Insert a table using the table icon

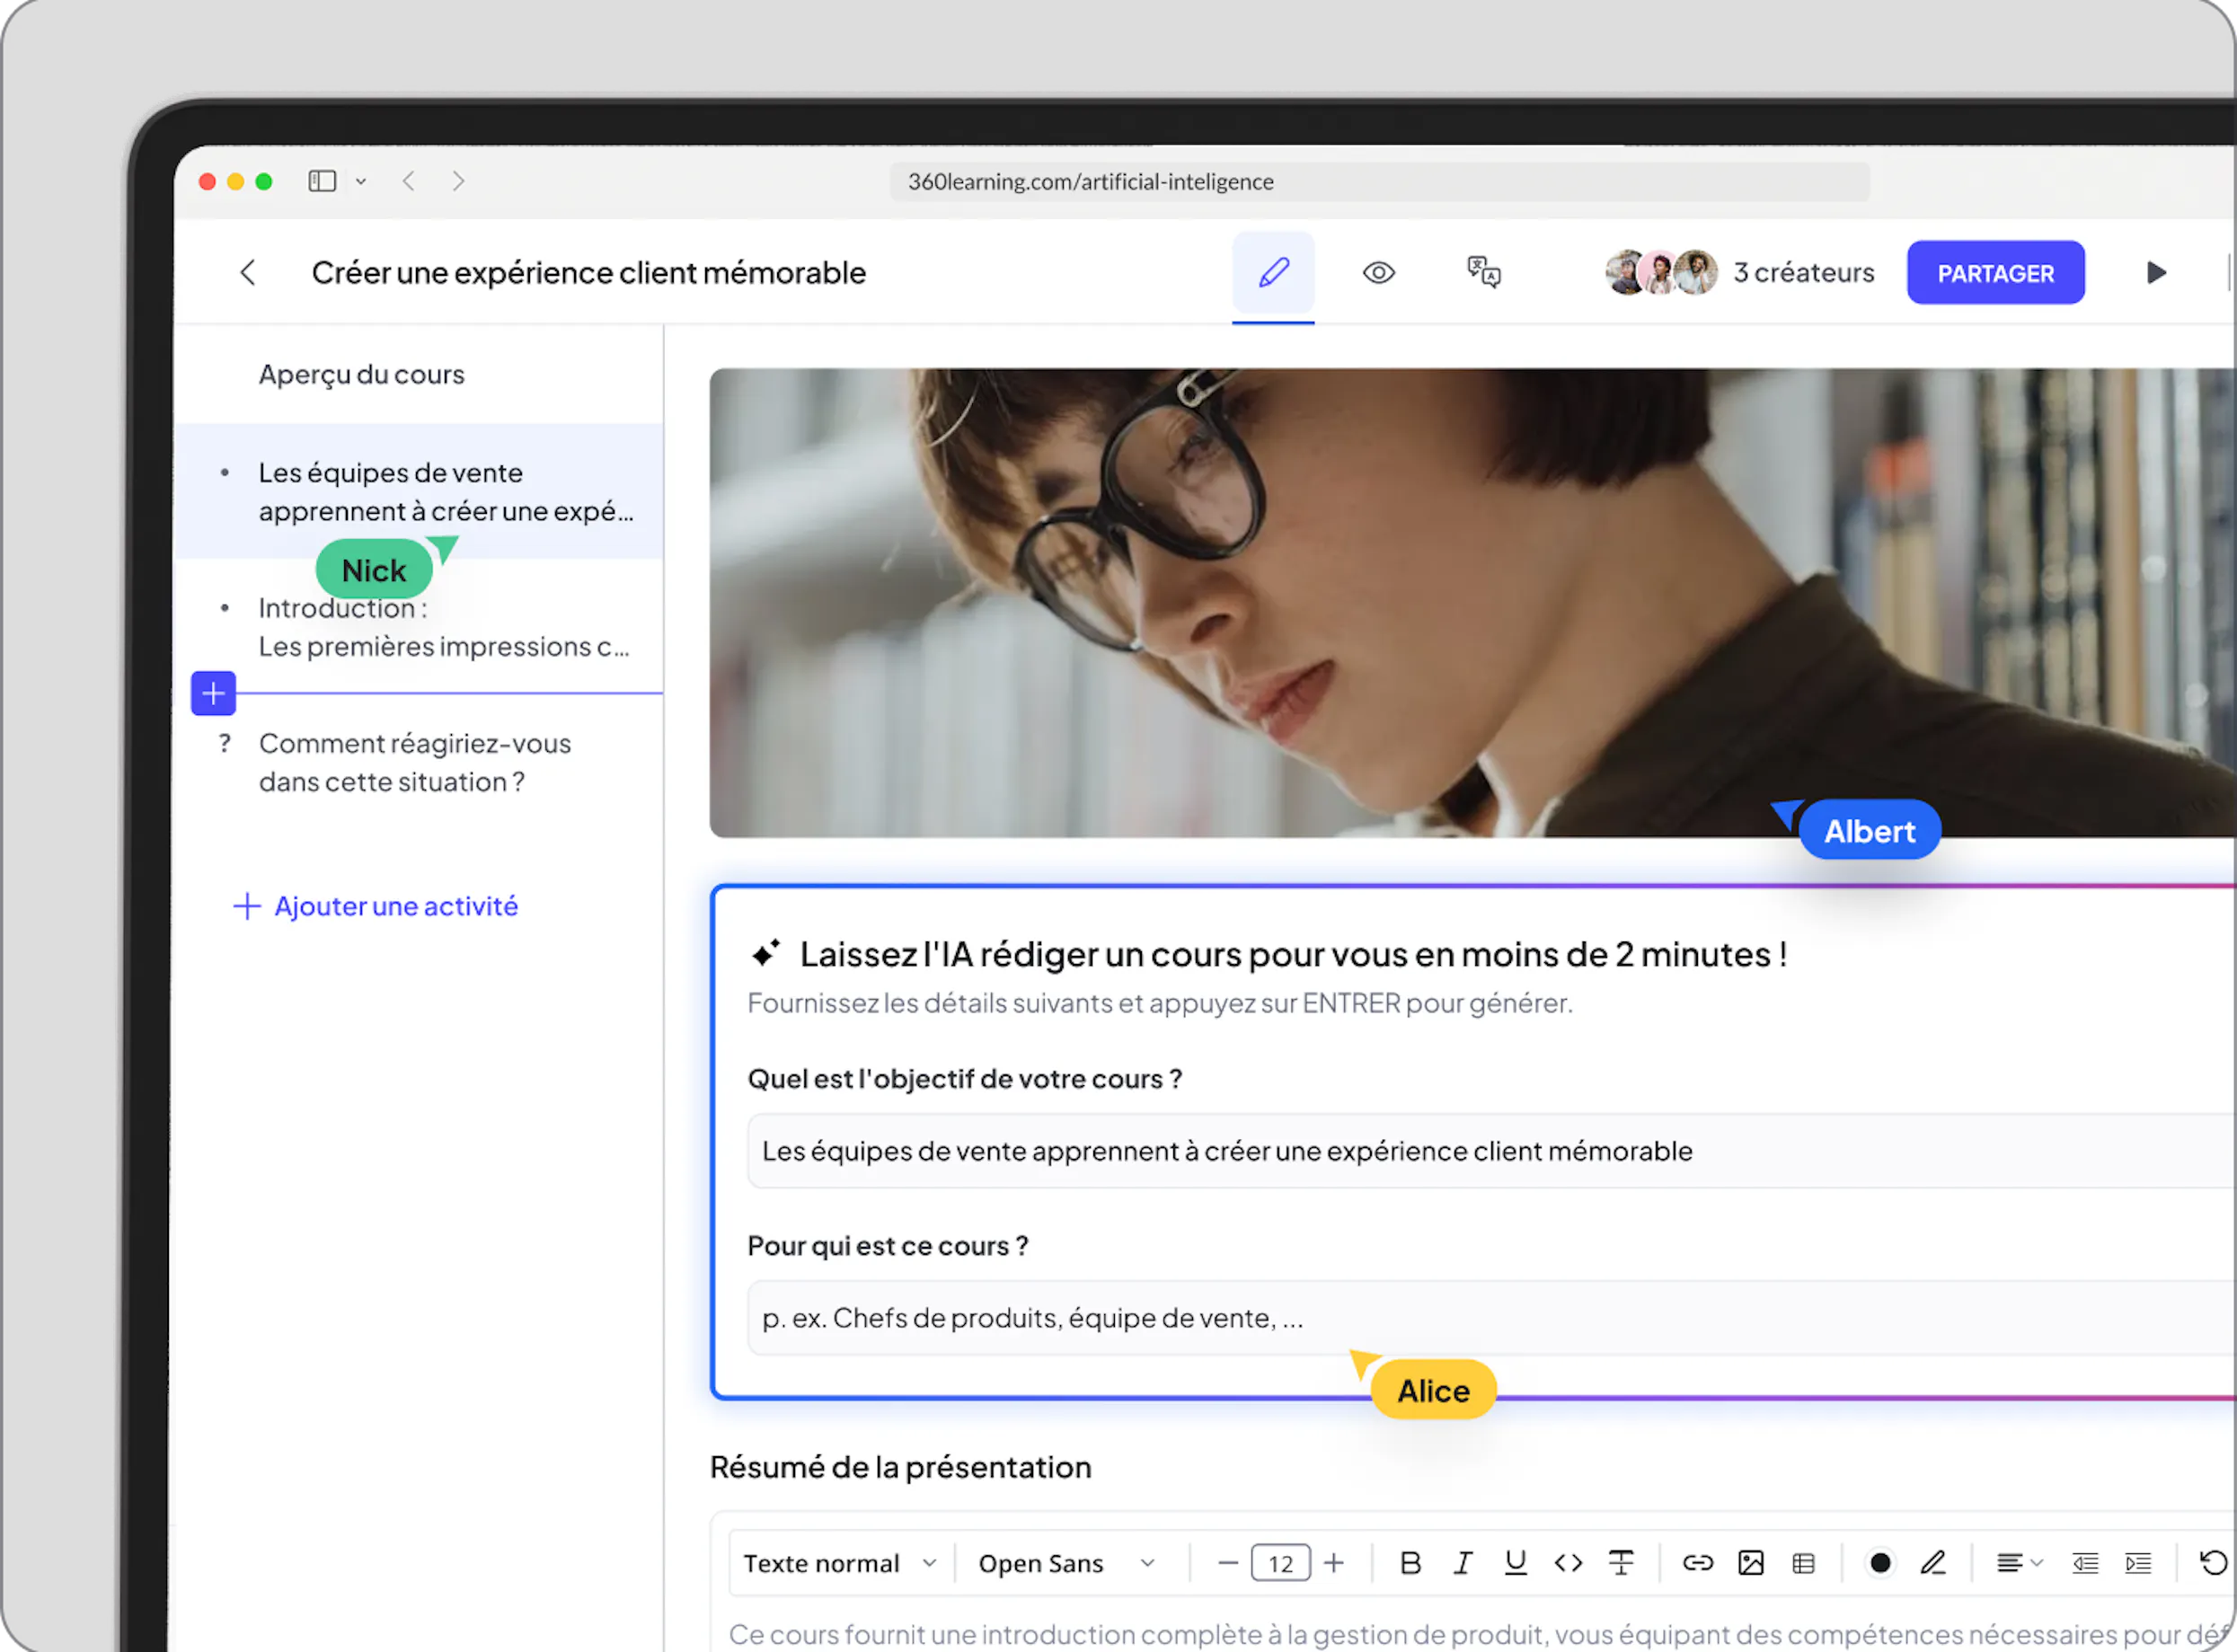[x=1803, y=1562]
